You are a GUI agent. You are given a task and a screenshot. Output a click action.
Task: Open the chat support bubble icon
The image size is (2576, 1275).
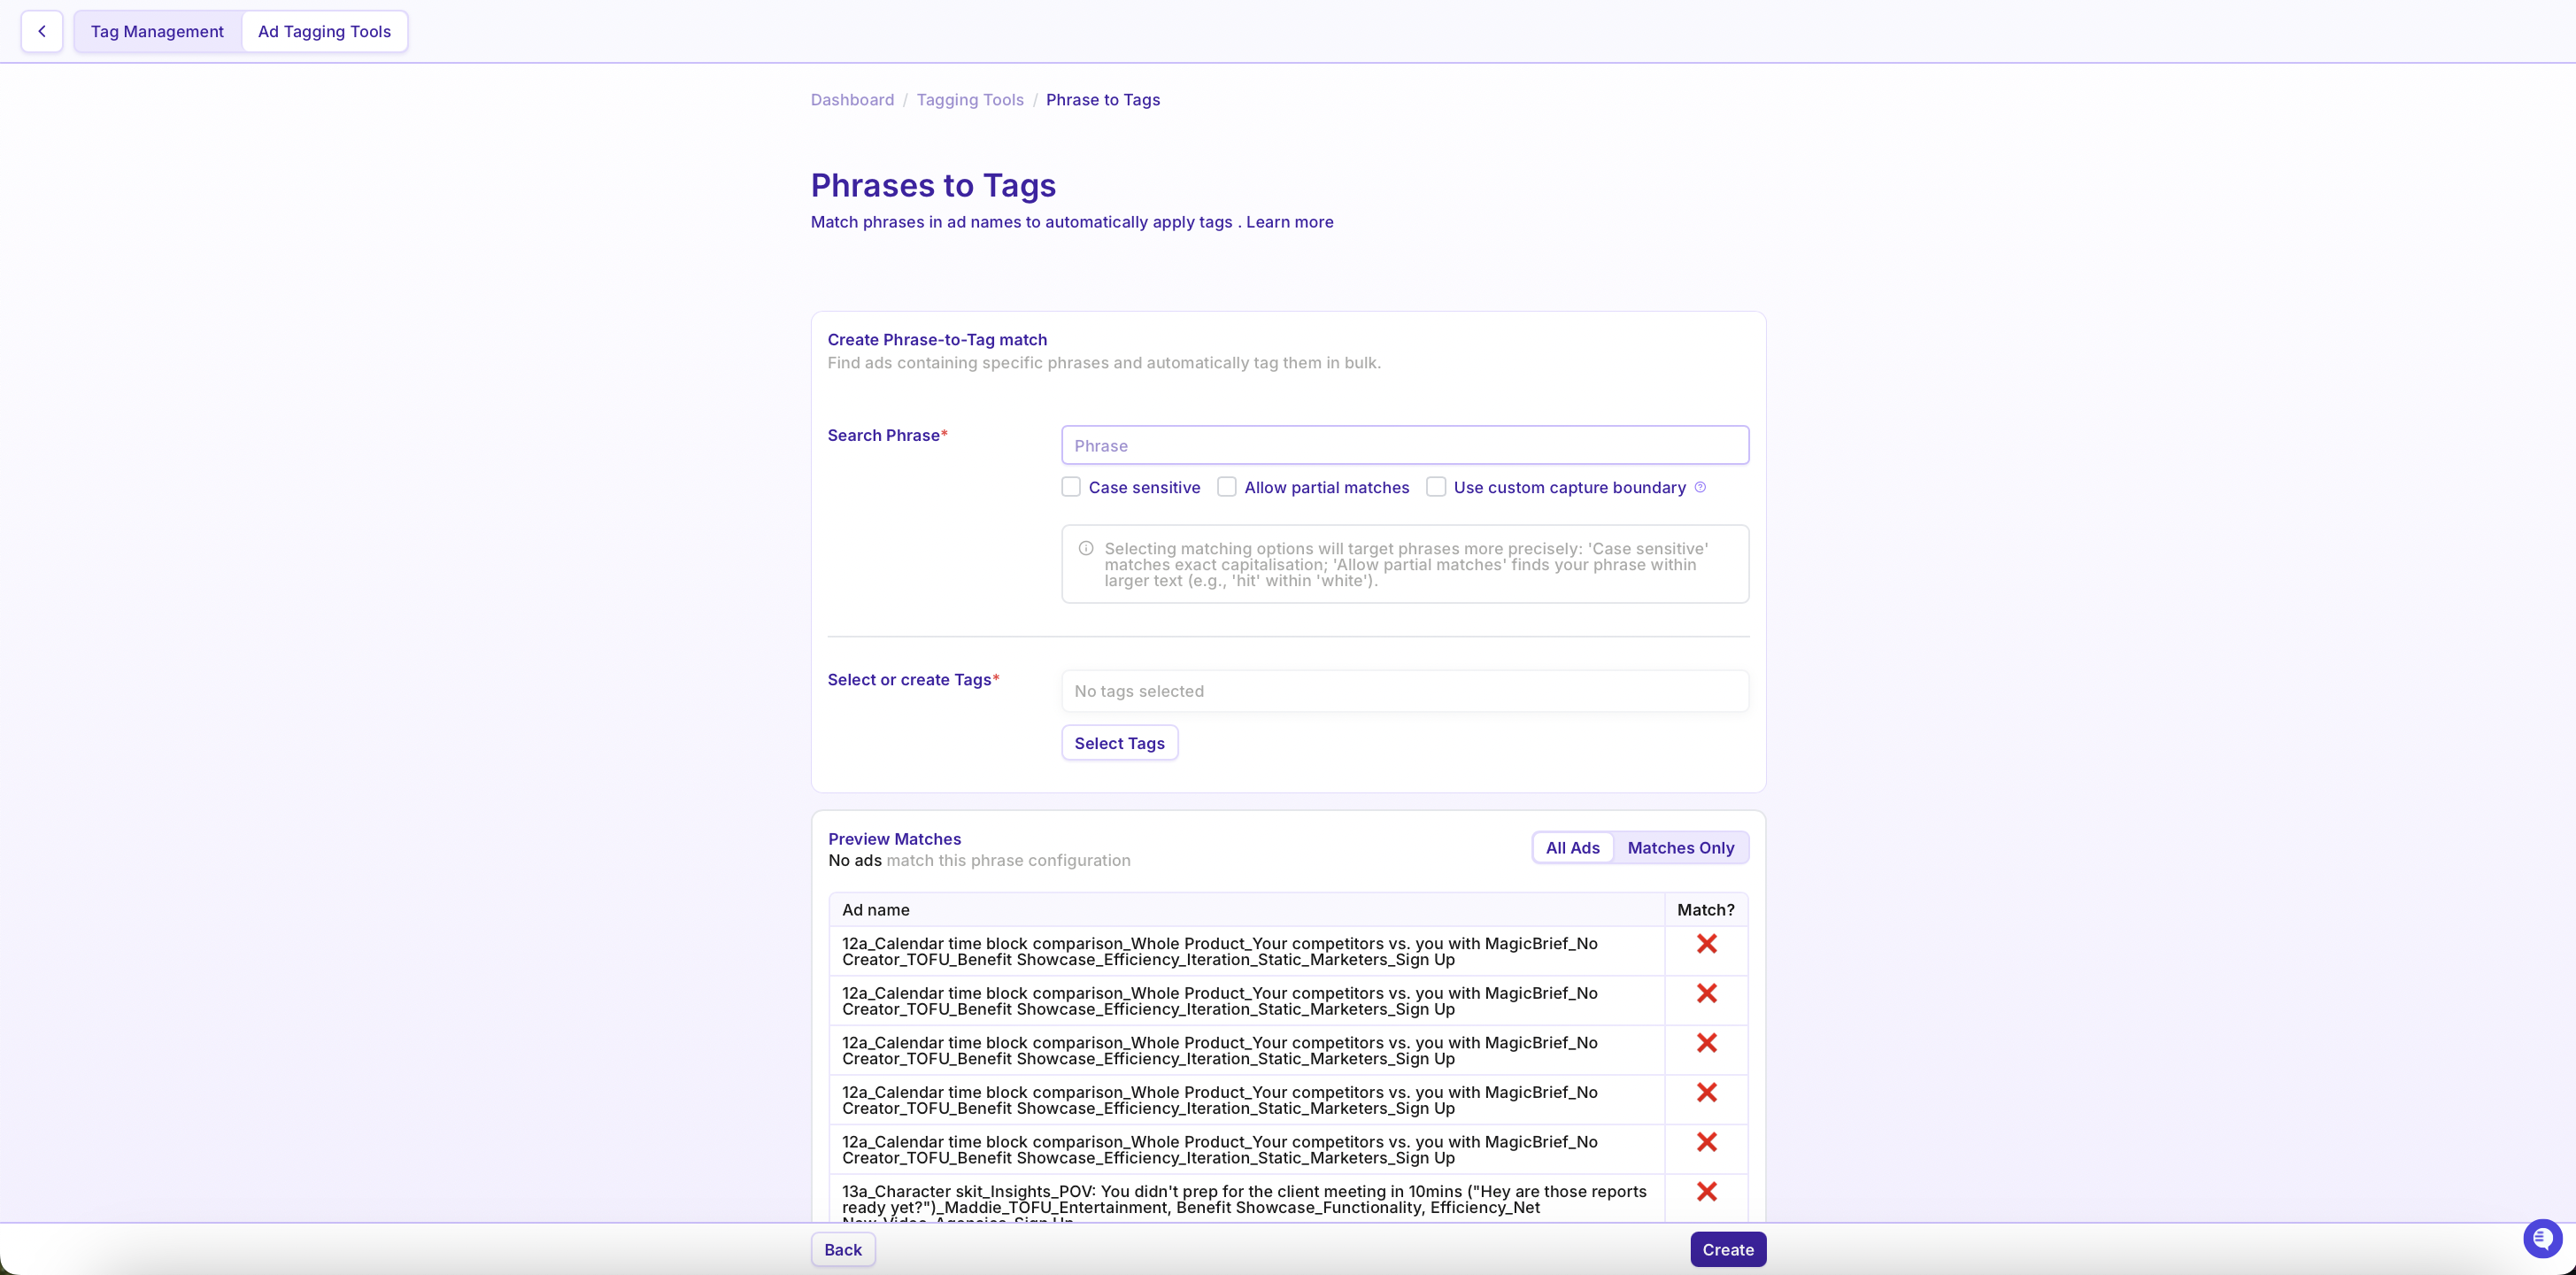tap(2541, 1238)
